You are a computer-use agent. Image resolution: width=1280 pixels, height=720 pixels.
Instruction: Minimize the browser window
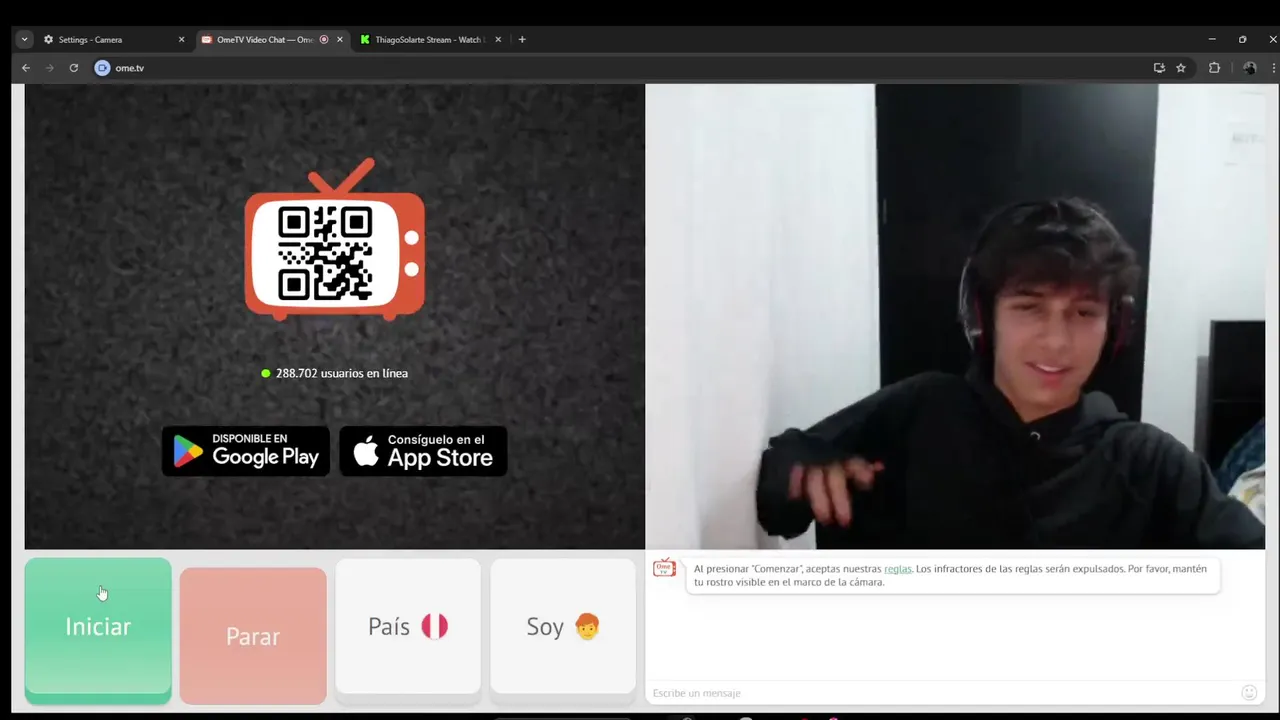[x=1212, y=39]
